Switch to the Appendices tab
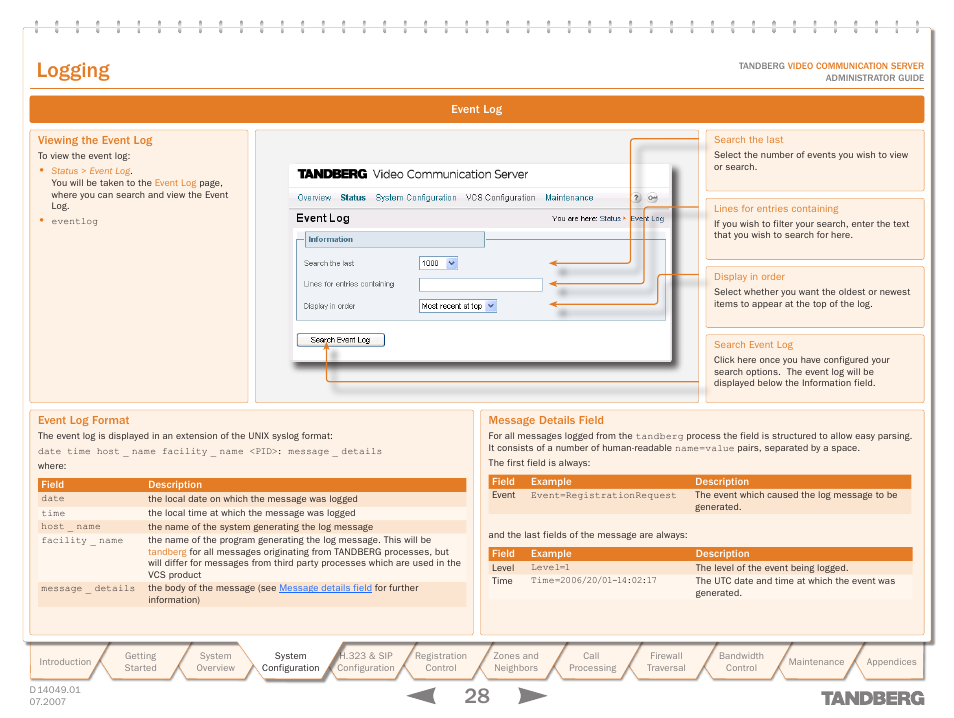 click(x=891, y=661)
